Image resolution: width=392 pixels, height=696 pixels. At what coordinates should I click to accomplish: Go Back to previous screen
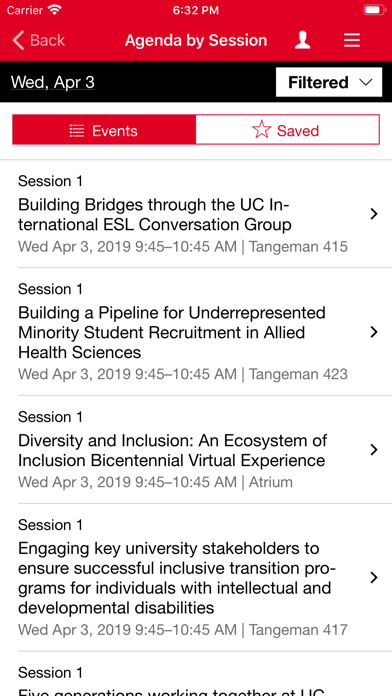(x=39, y=40)
